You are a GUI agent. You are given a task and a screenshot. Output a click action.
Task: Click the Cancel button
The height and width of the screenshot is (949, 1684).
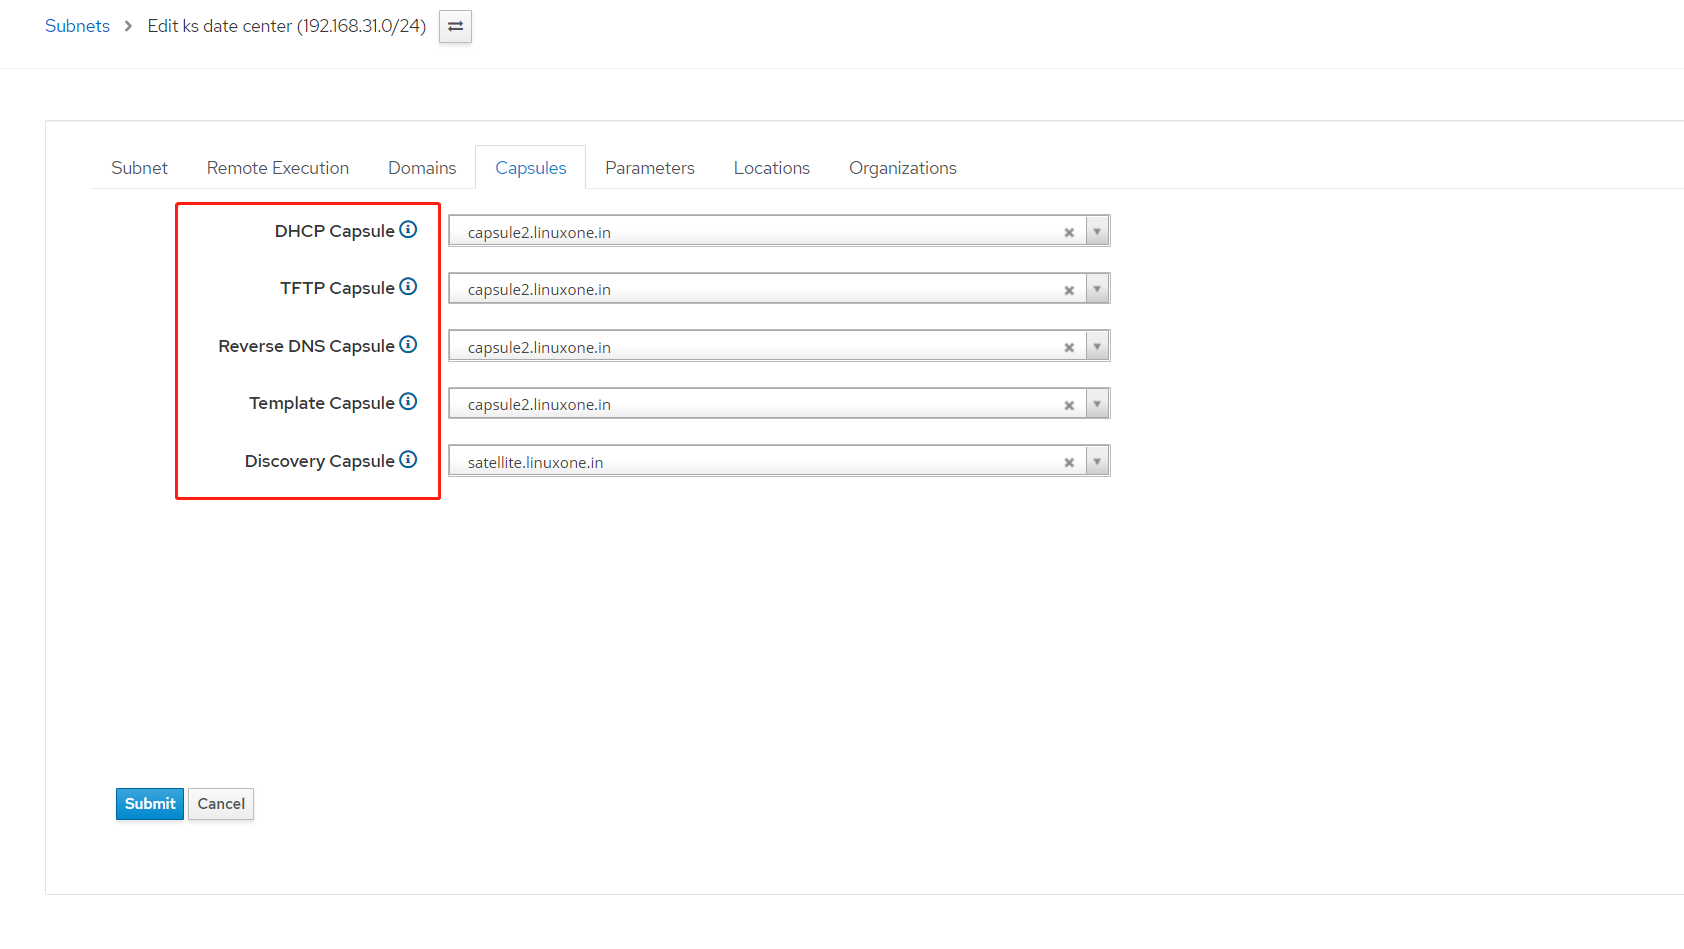(x=221, y=804)
